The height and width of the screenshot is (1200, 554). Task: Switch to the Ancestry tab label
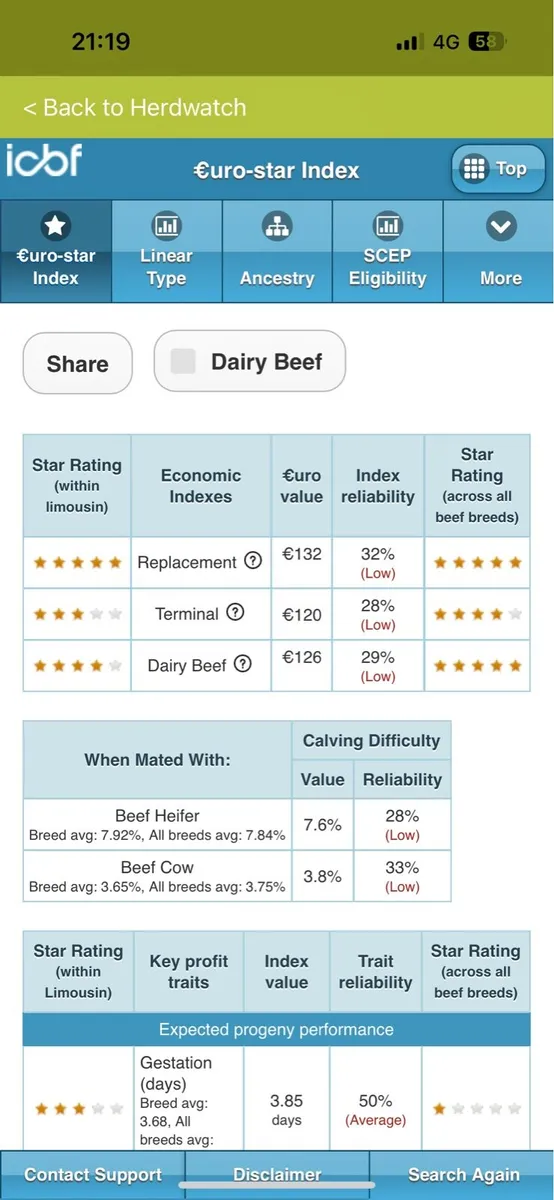(x=277, y=279)
